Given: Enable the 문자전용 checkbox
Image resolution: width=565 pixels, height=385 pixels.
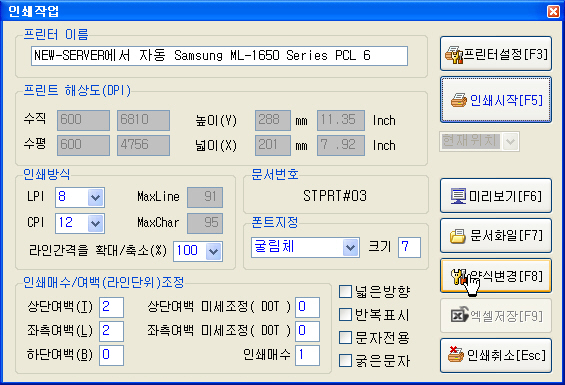Looking at the screenshot, I should [345, 337].
